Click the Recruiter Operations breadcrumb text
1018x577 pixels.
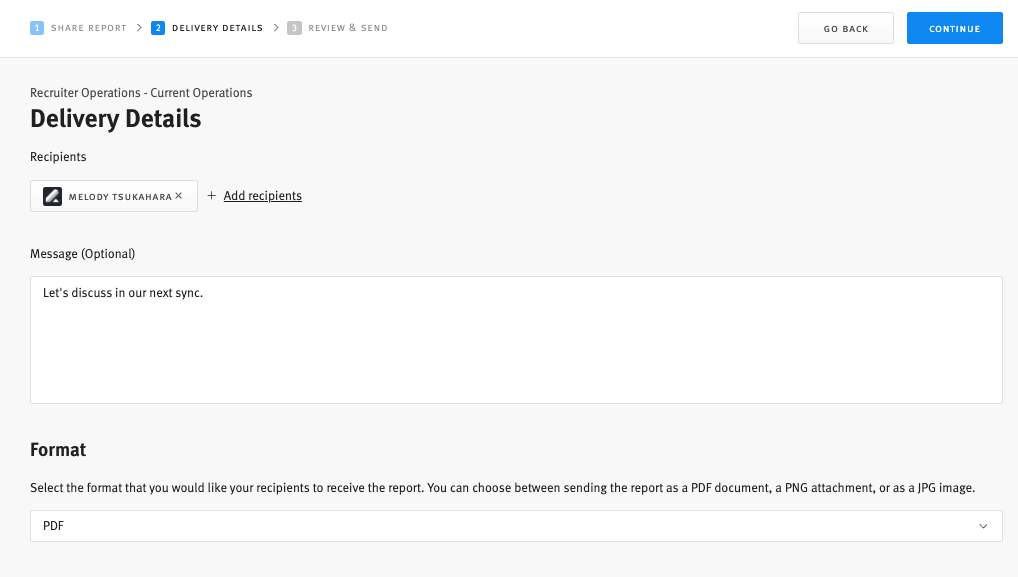[x=141, y=93]
